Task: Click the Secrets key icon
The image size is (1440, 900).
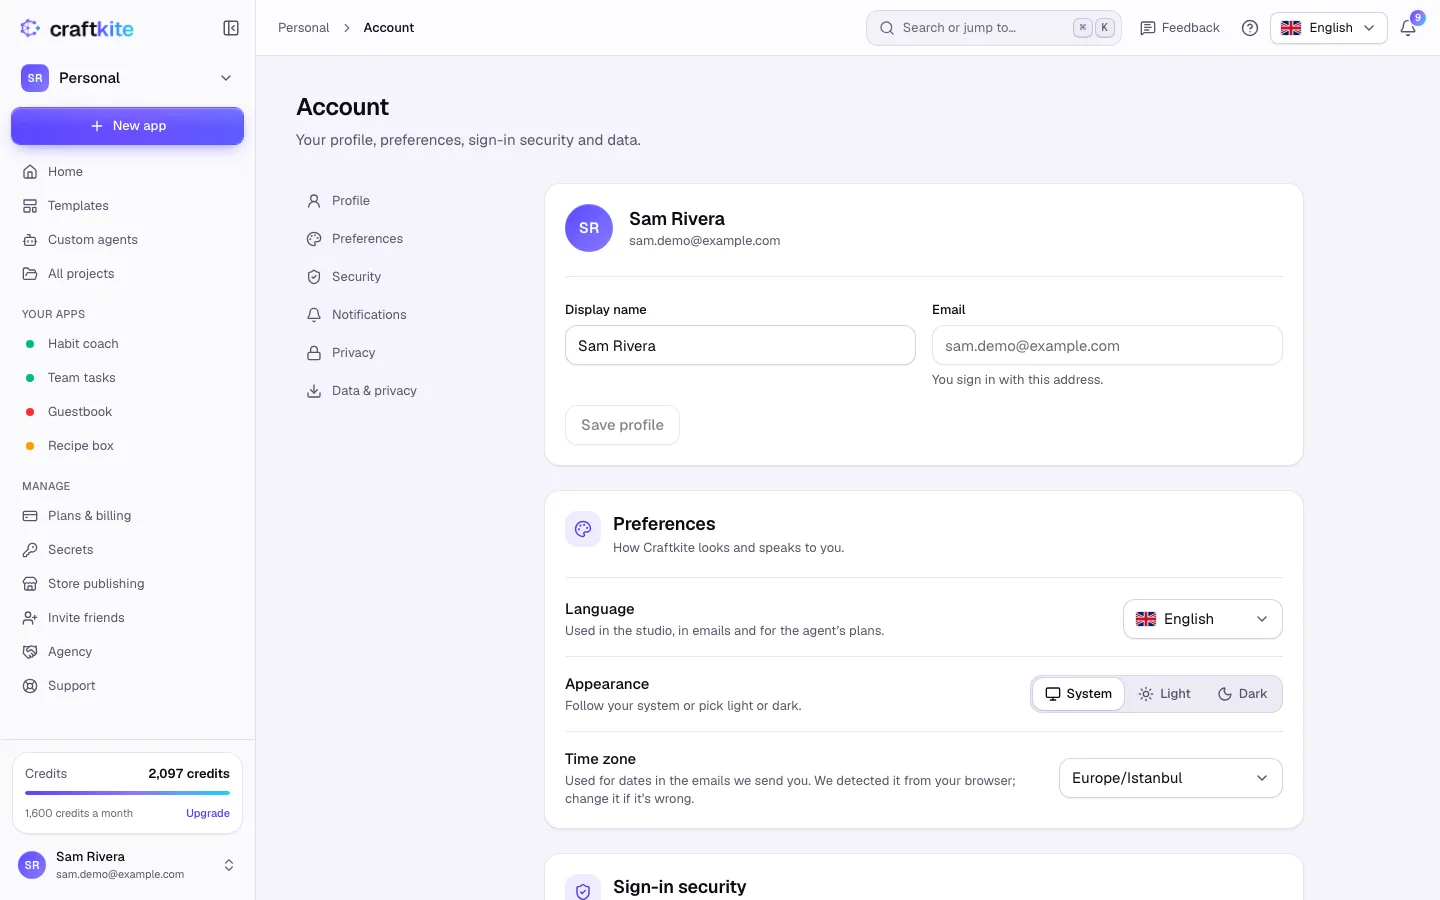Action: click(x=30, y=550)
